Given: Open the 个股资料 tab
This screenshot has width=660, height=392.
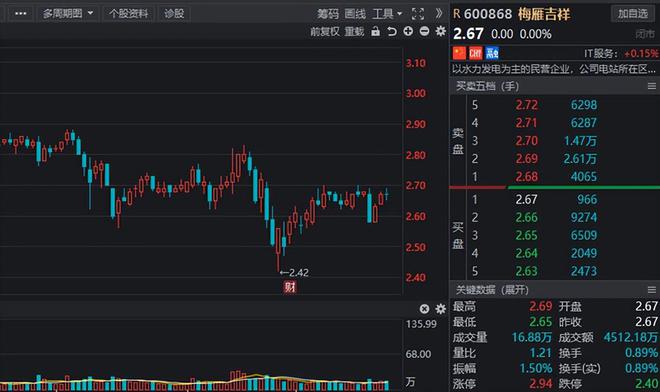Looking at the screenshot, I should (x=128, y=13).
